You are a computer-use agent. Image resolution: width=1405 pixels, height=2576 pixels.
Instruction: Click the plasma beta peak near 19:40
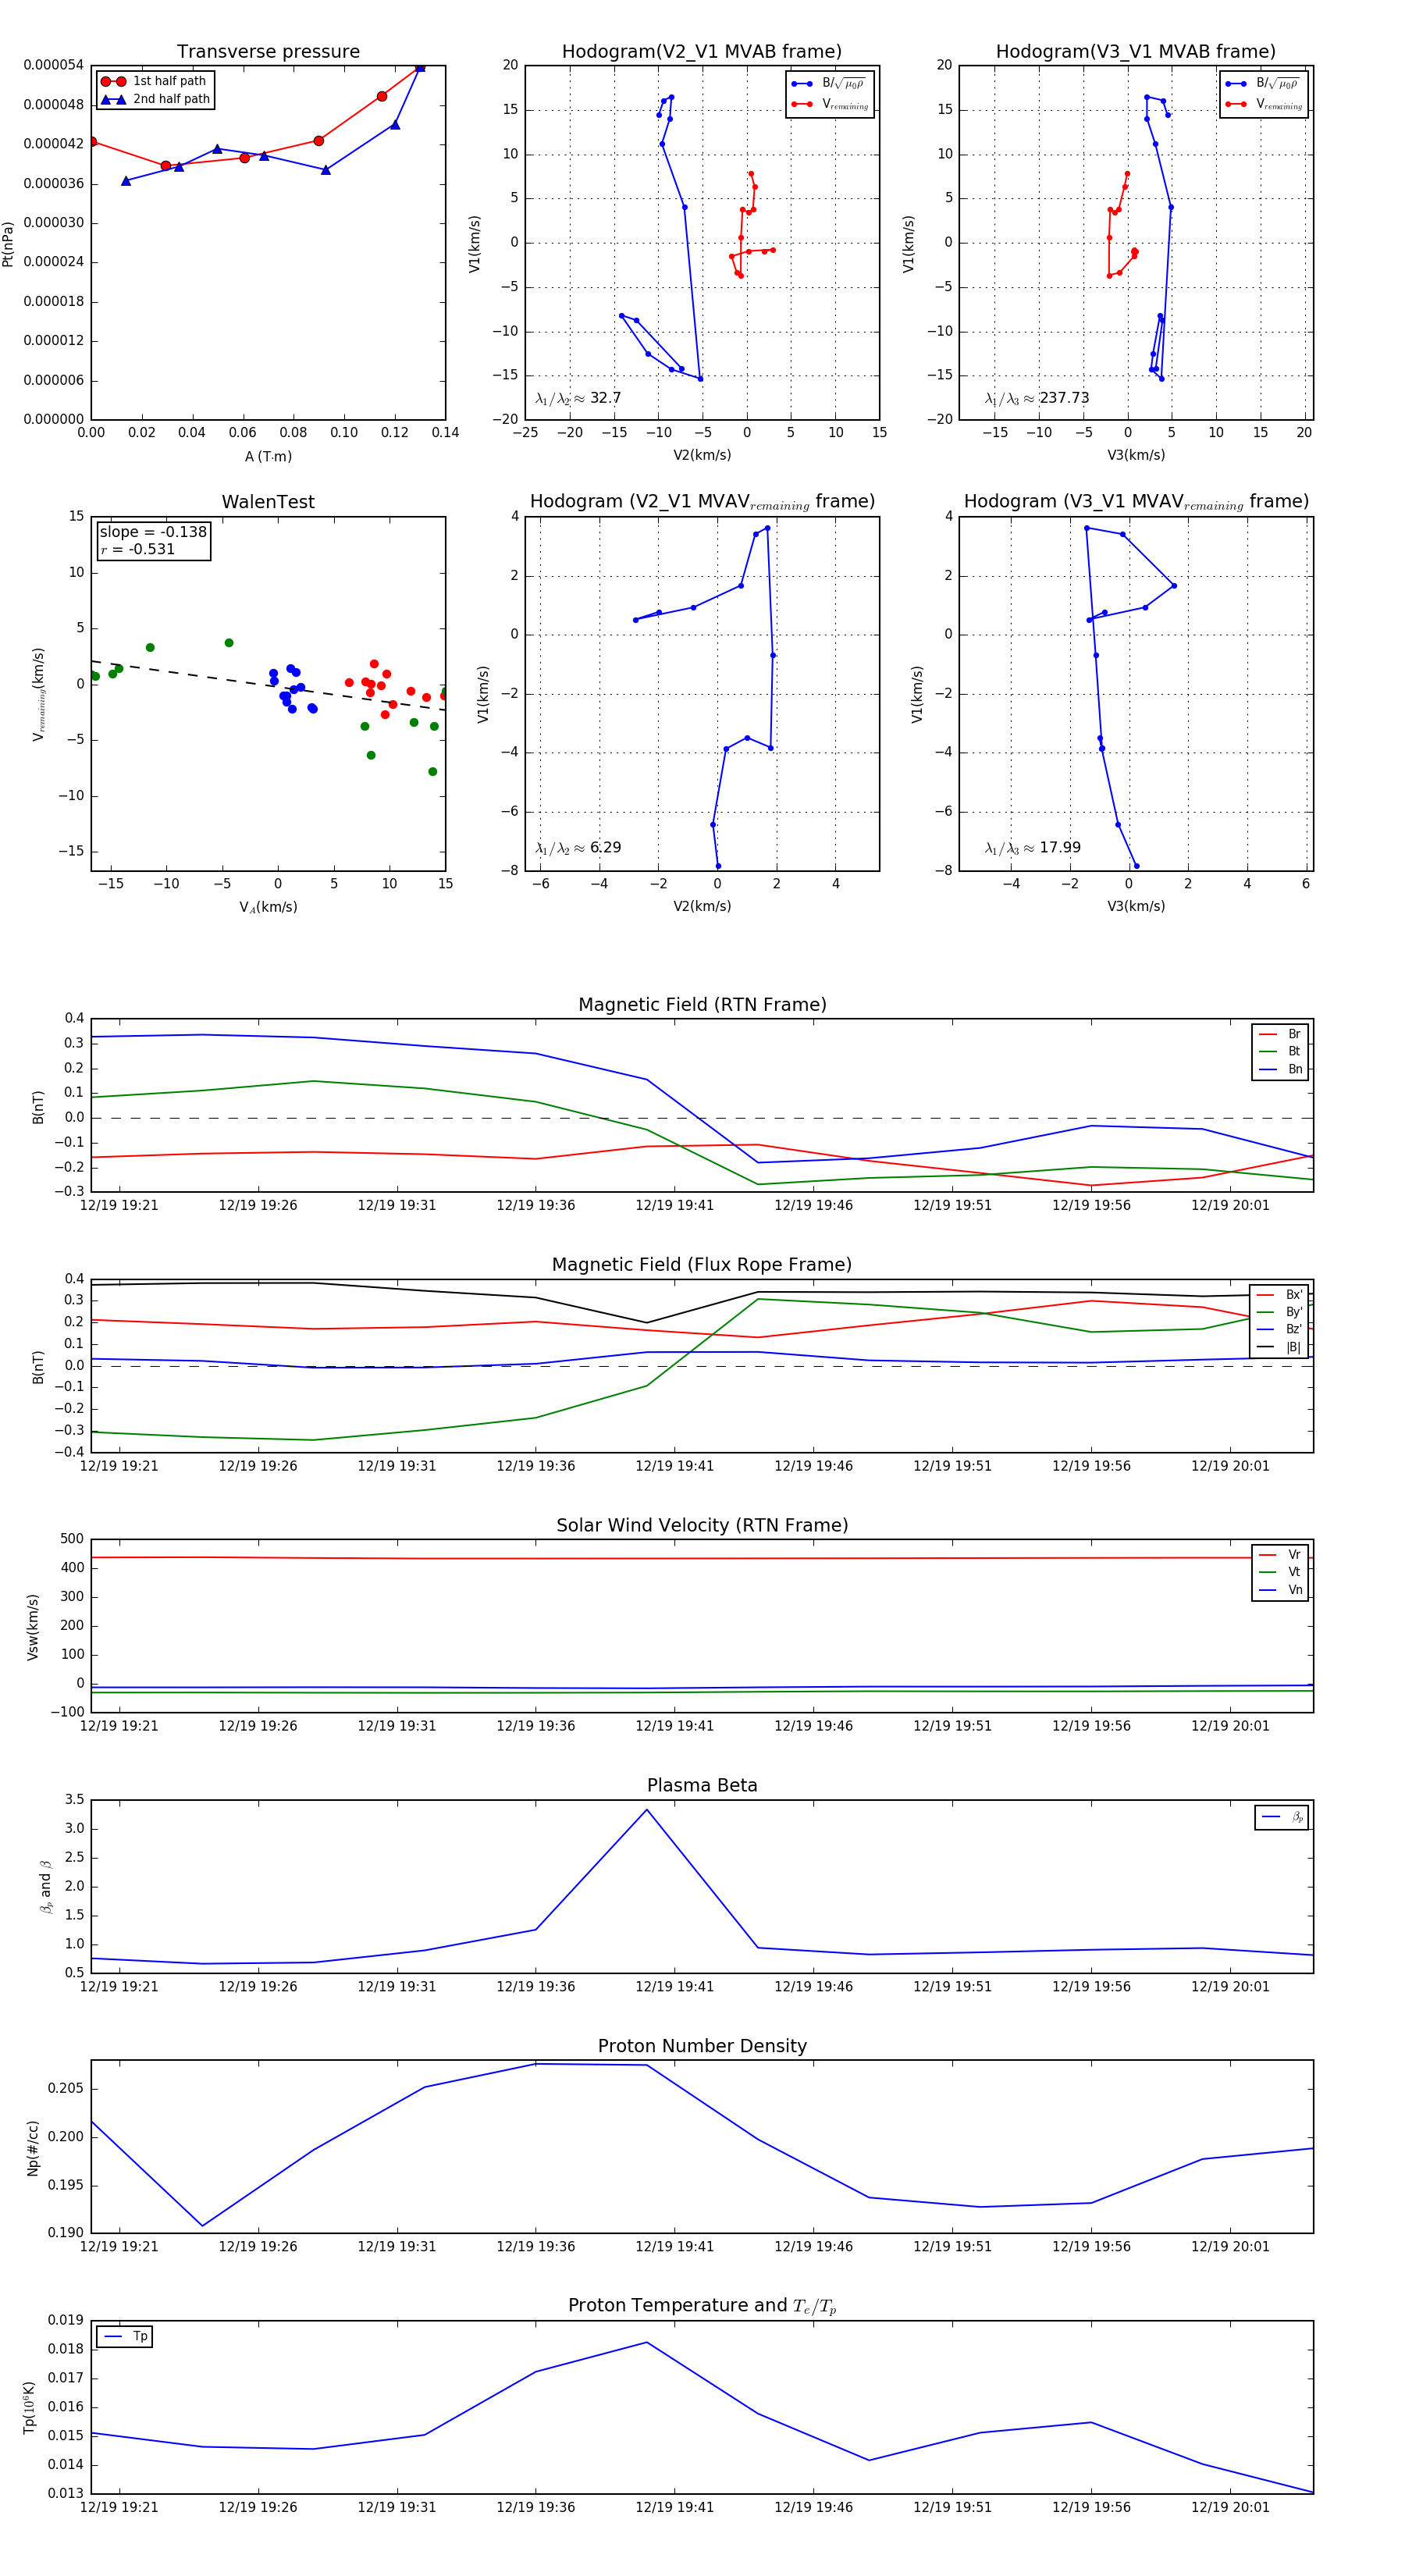click(x=647, y=1810)
